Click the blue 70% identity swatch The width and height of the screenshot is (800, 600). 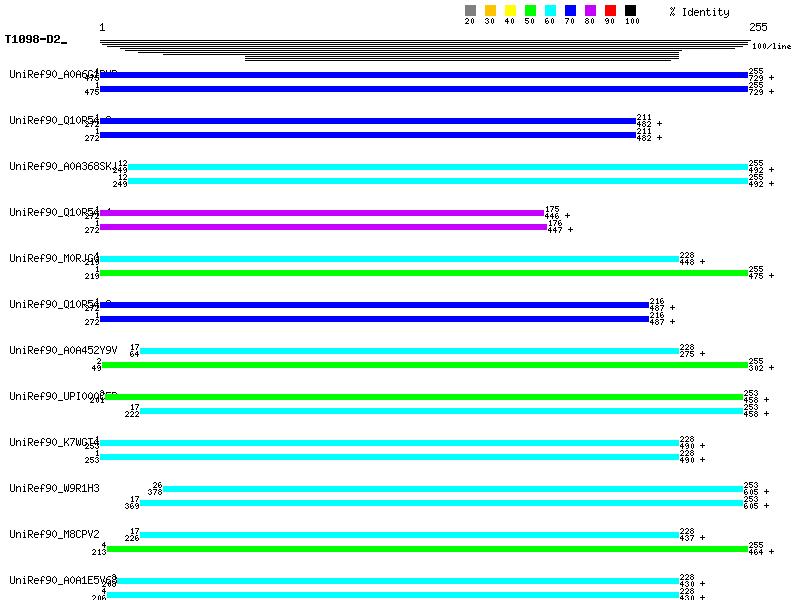click(570, 11)
